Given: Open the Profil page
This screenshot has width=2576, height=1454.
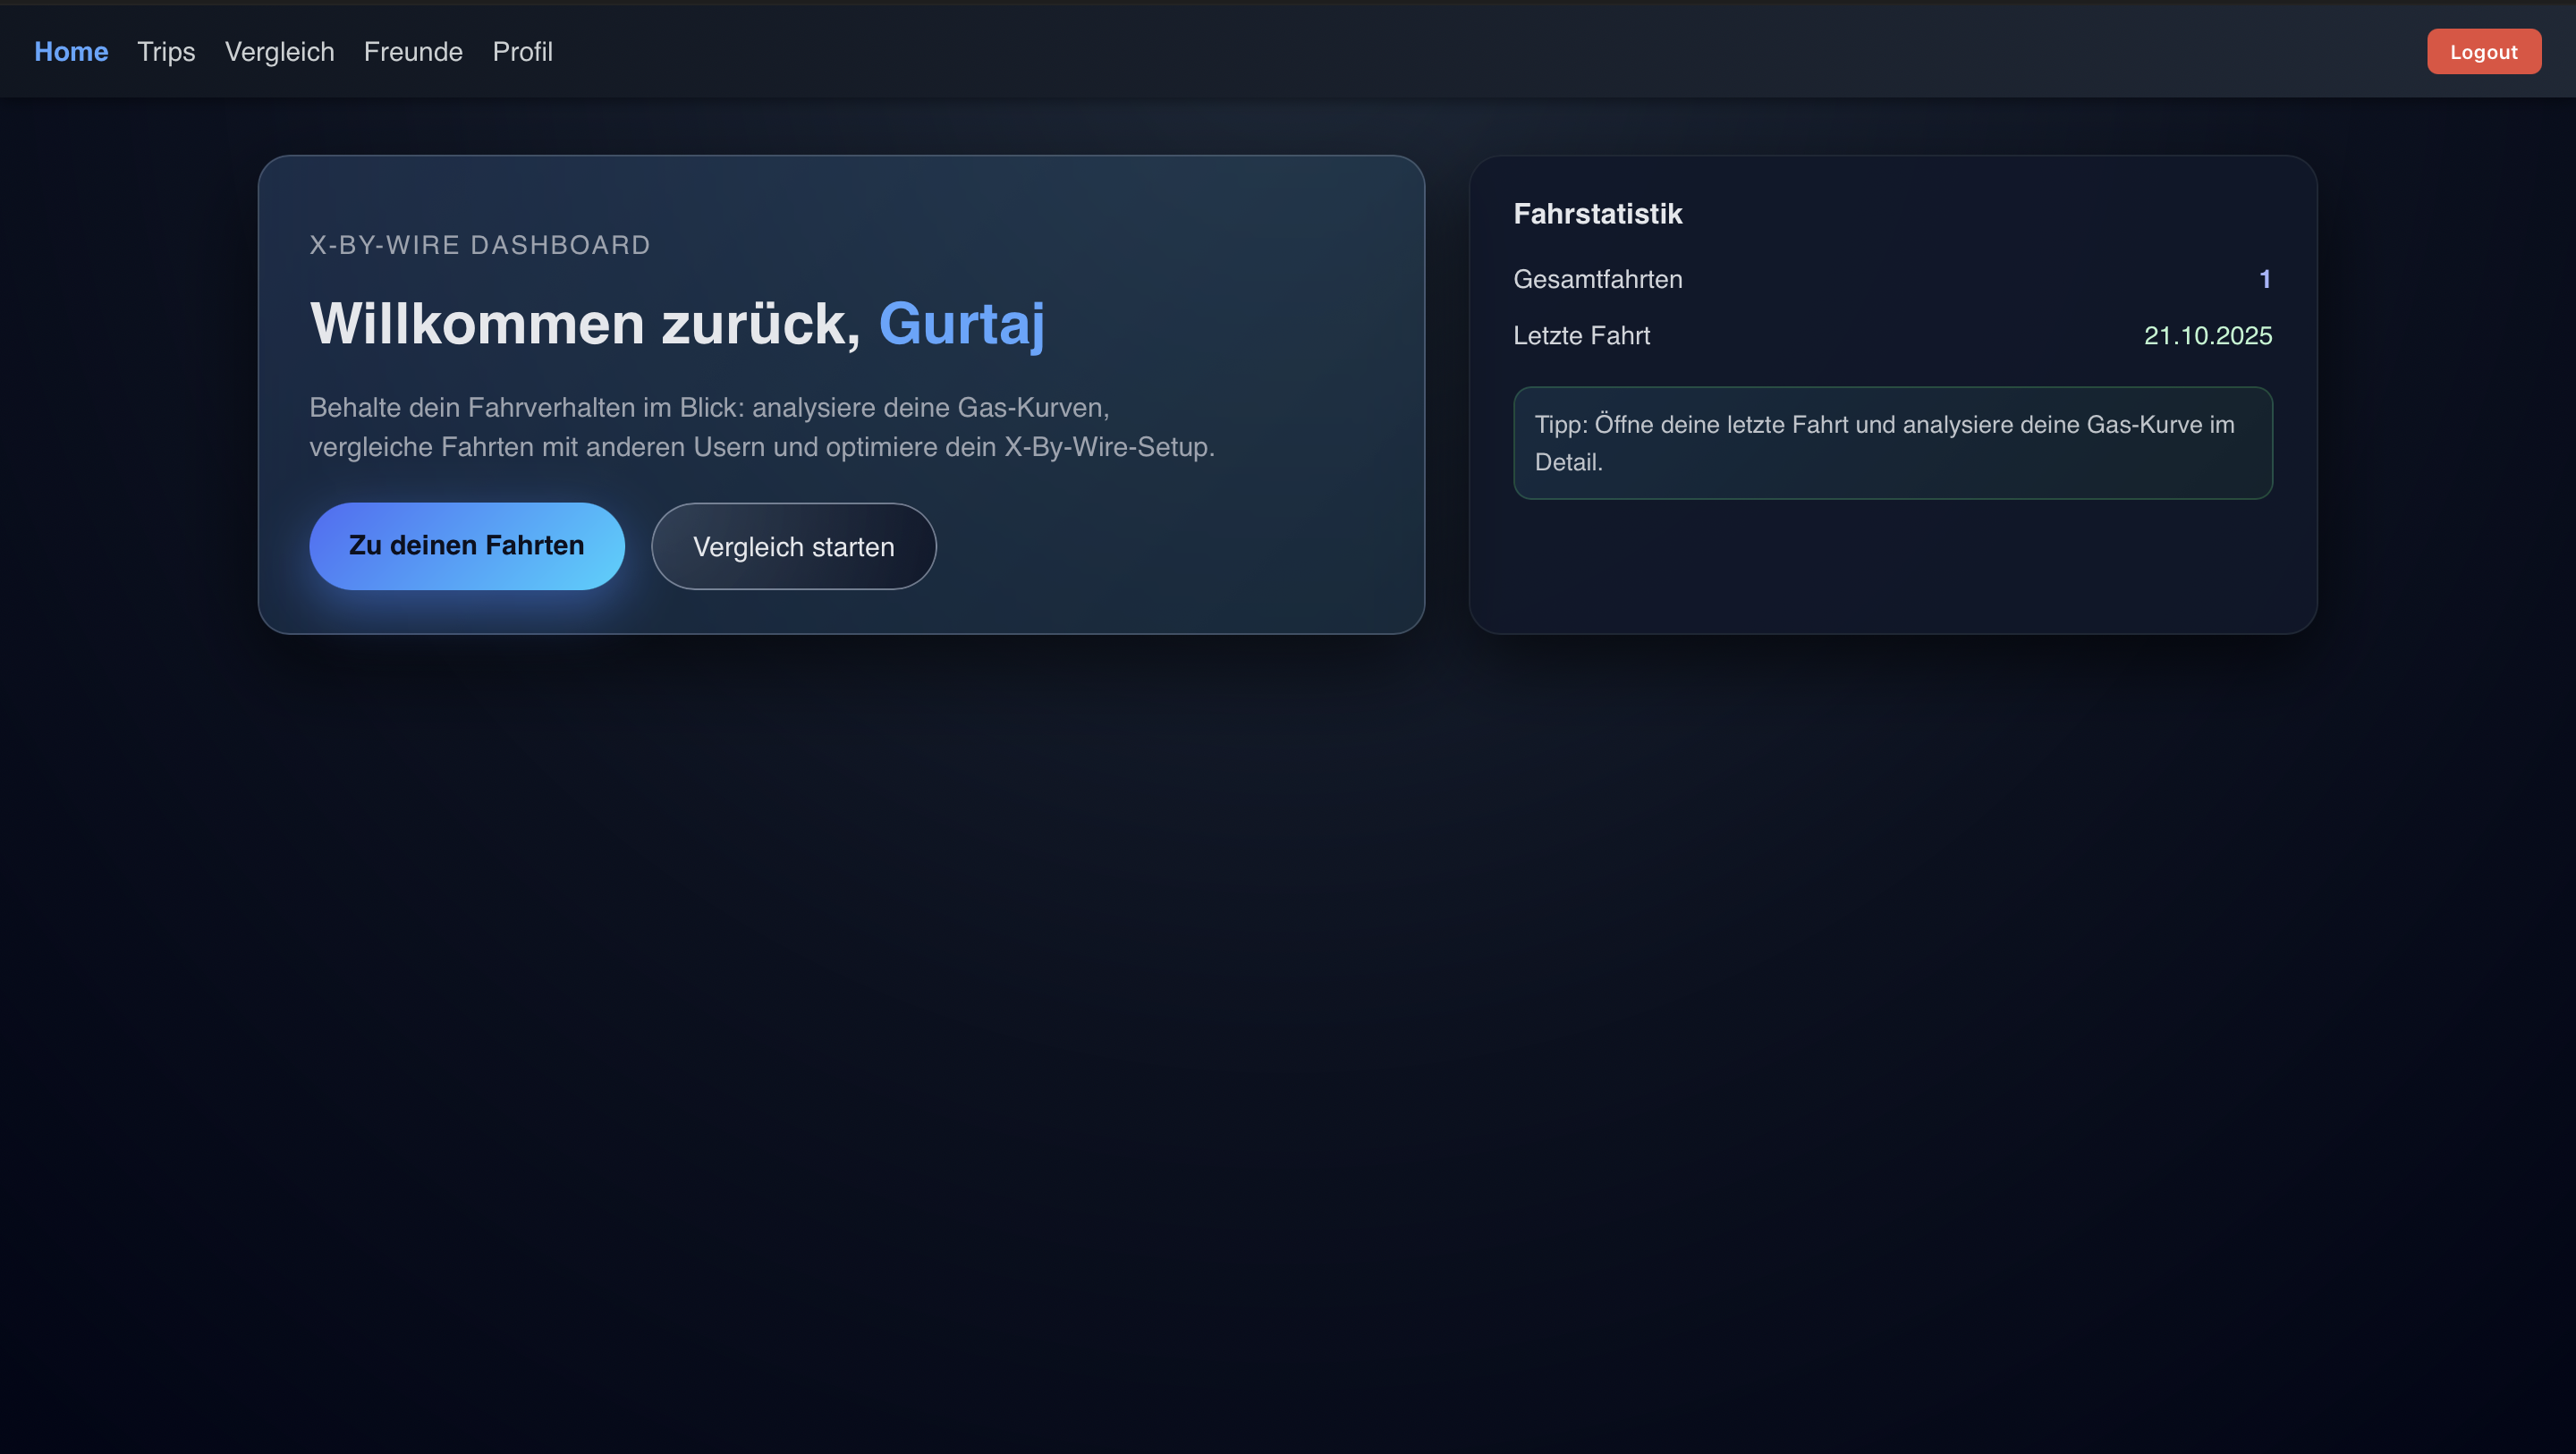Looking at the screenshot, I should 522,51.
